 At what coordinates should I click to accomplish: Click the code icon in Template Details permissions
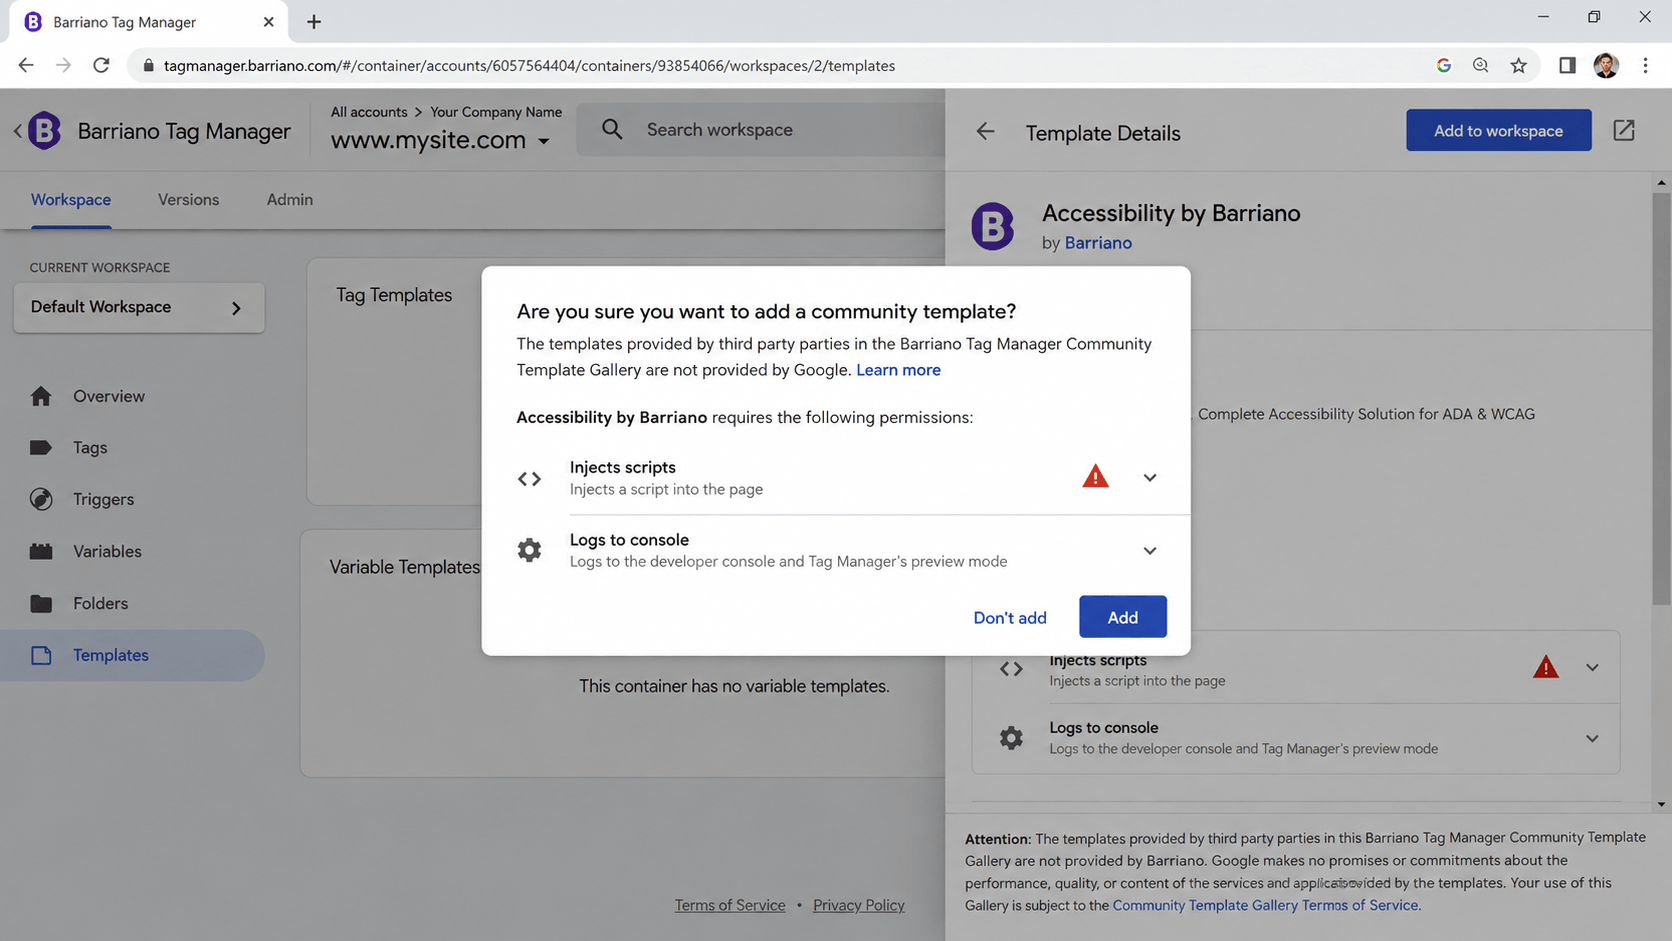[x=1011, y=669]
